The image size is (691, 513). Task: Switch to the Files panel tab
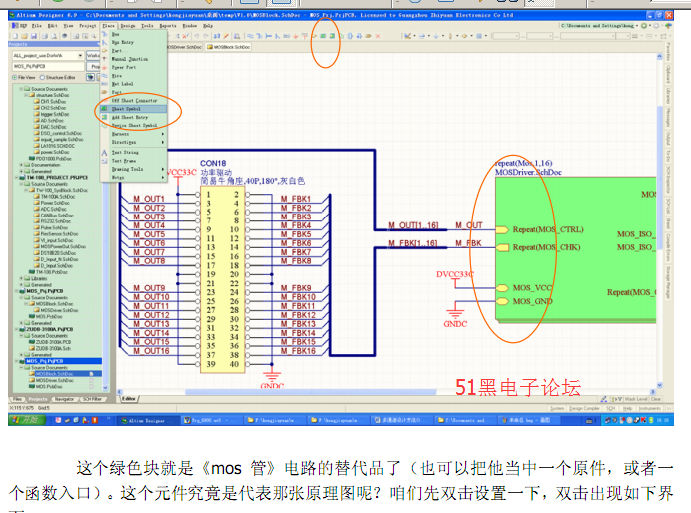tap(17, 399)
